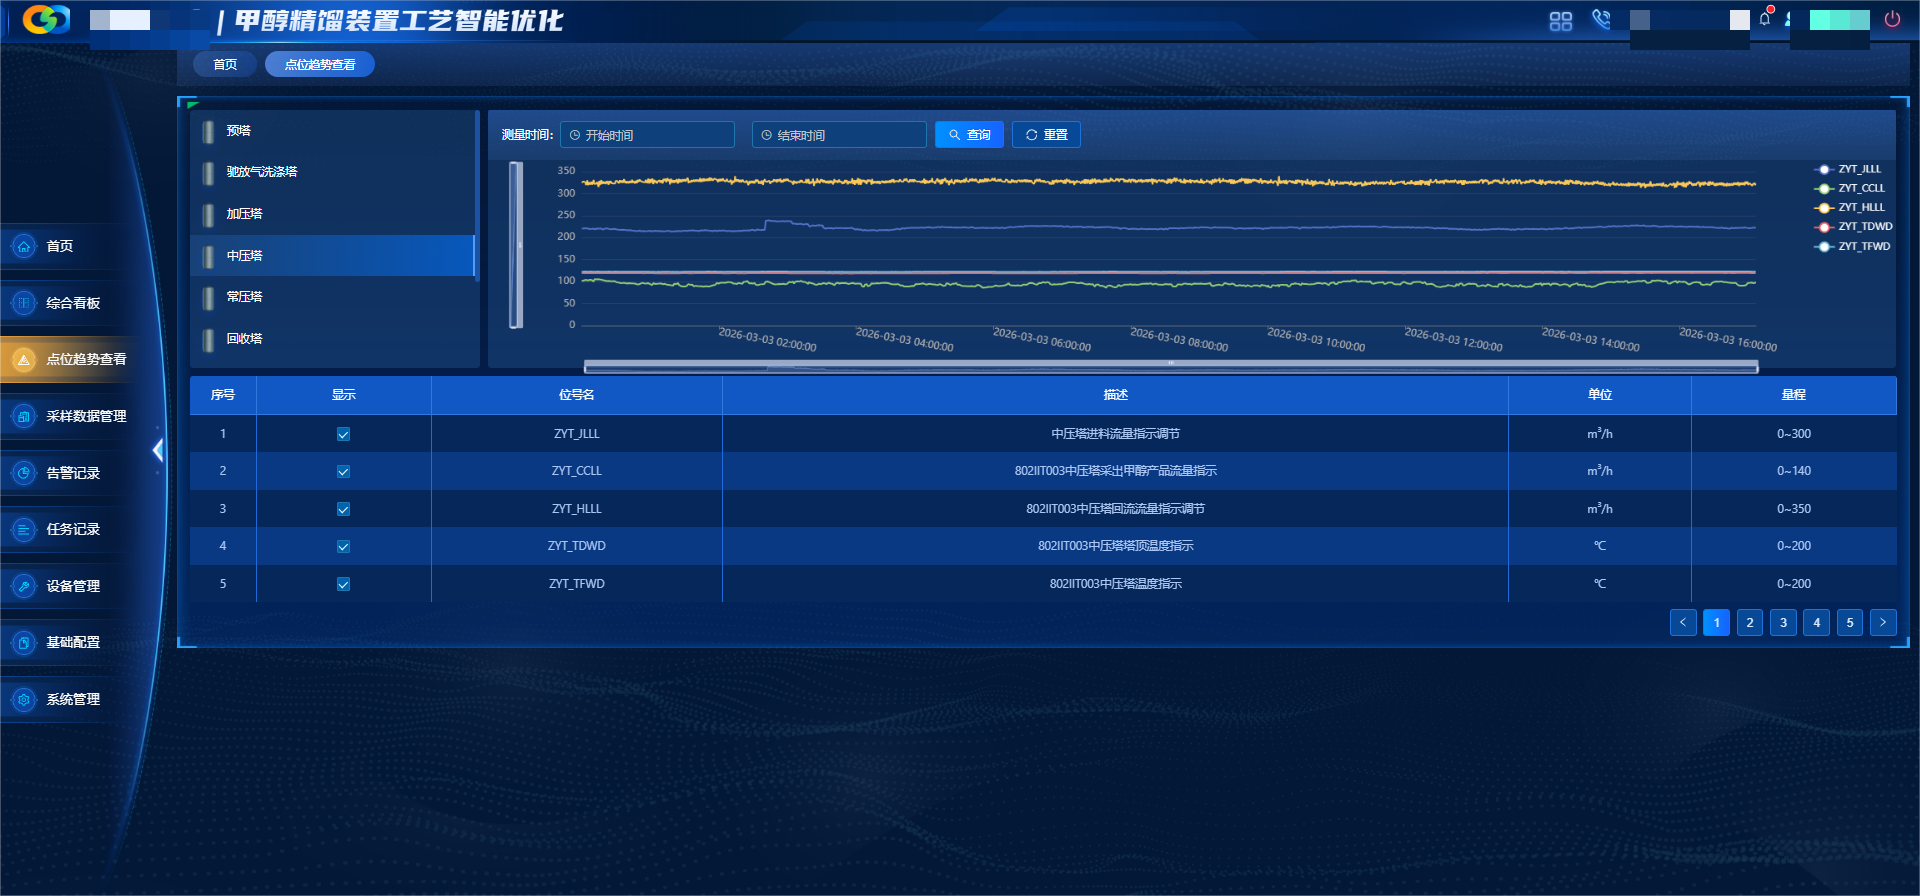The width and height of the screenshot is (1920, 896).
Task: Go to 设备管理 in sidebar
Action: pyautogui.click(x=72, y=586)
